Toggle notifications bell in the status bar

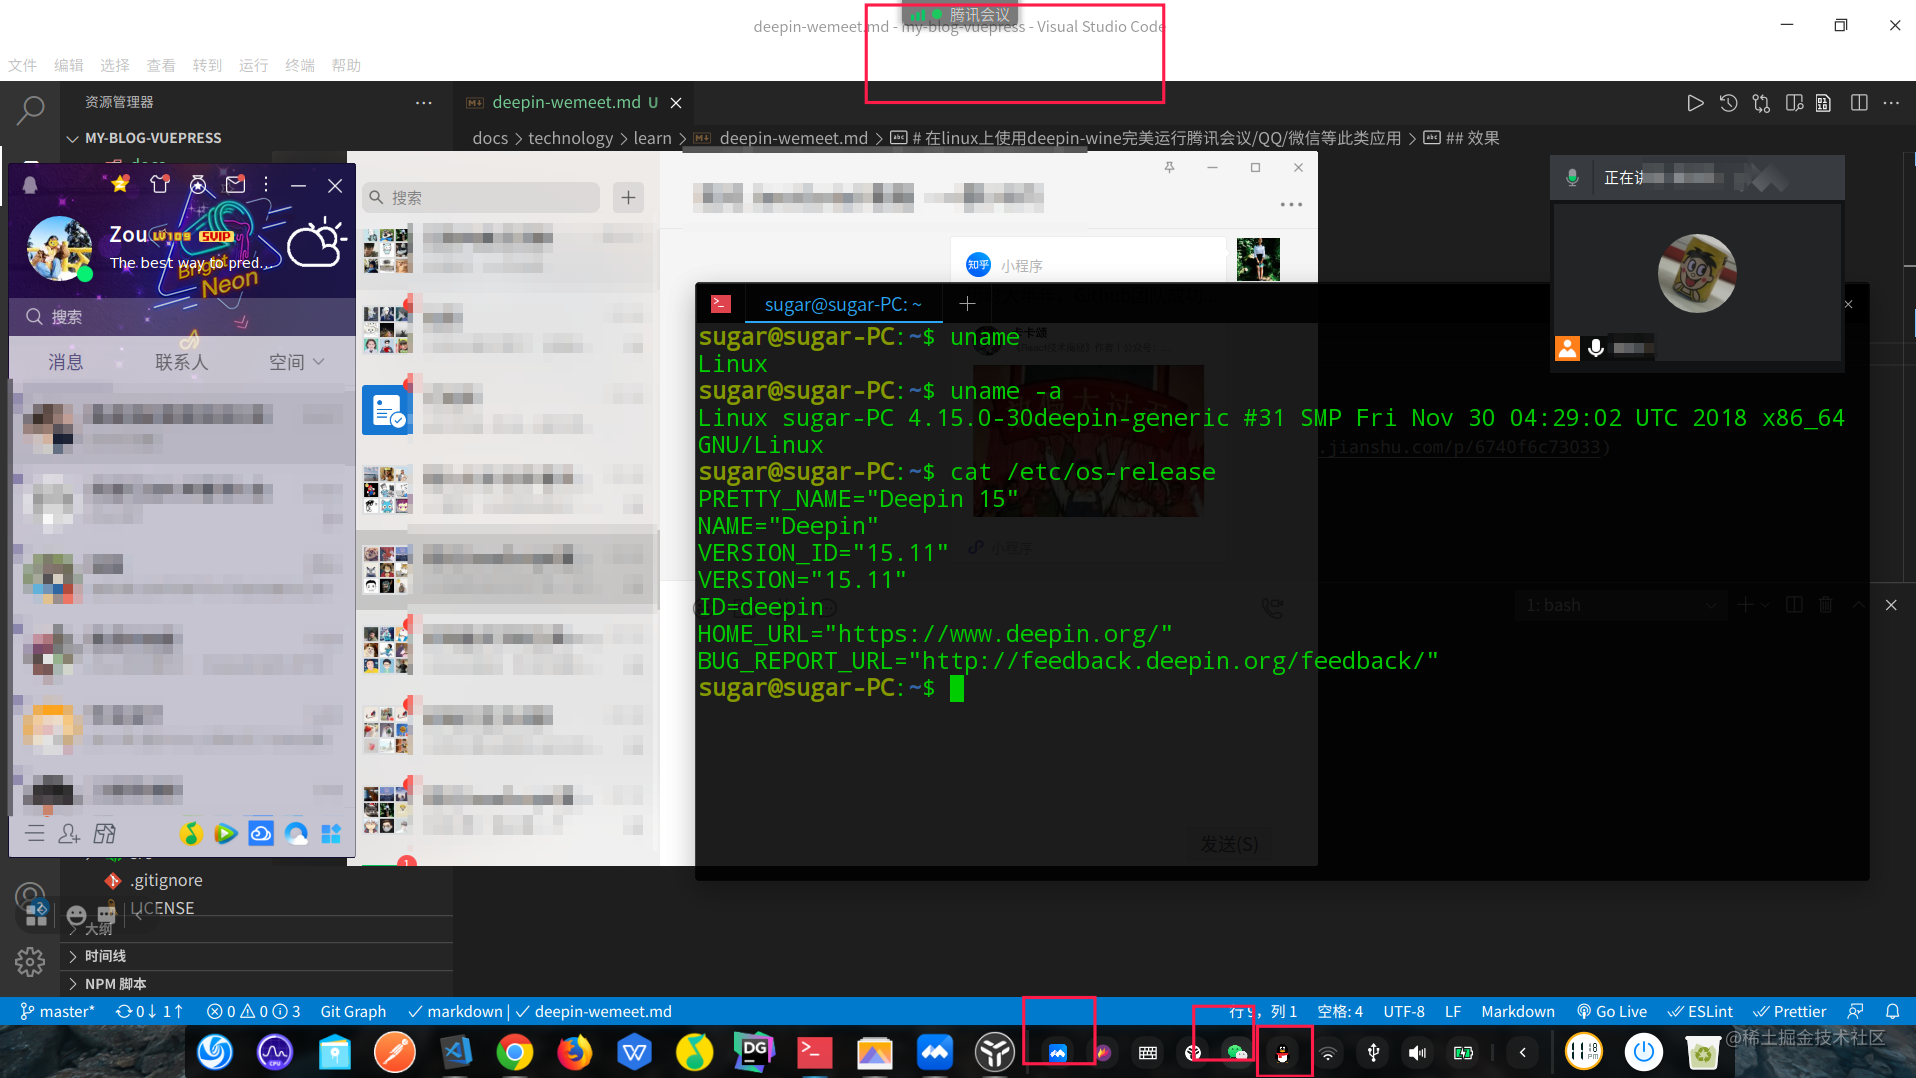(1893, 1011)
